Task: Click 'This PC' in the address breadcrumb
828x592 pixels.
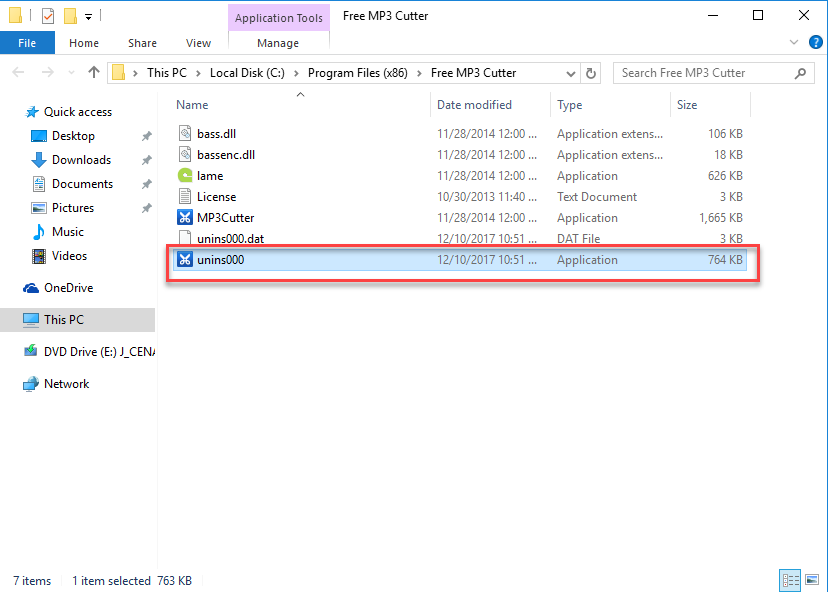Action: 167,73
